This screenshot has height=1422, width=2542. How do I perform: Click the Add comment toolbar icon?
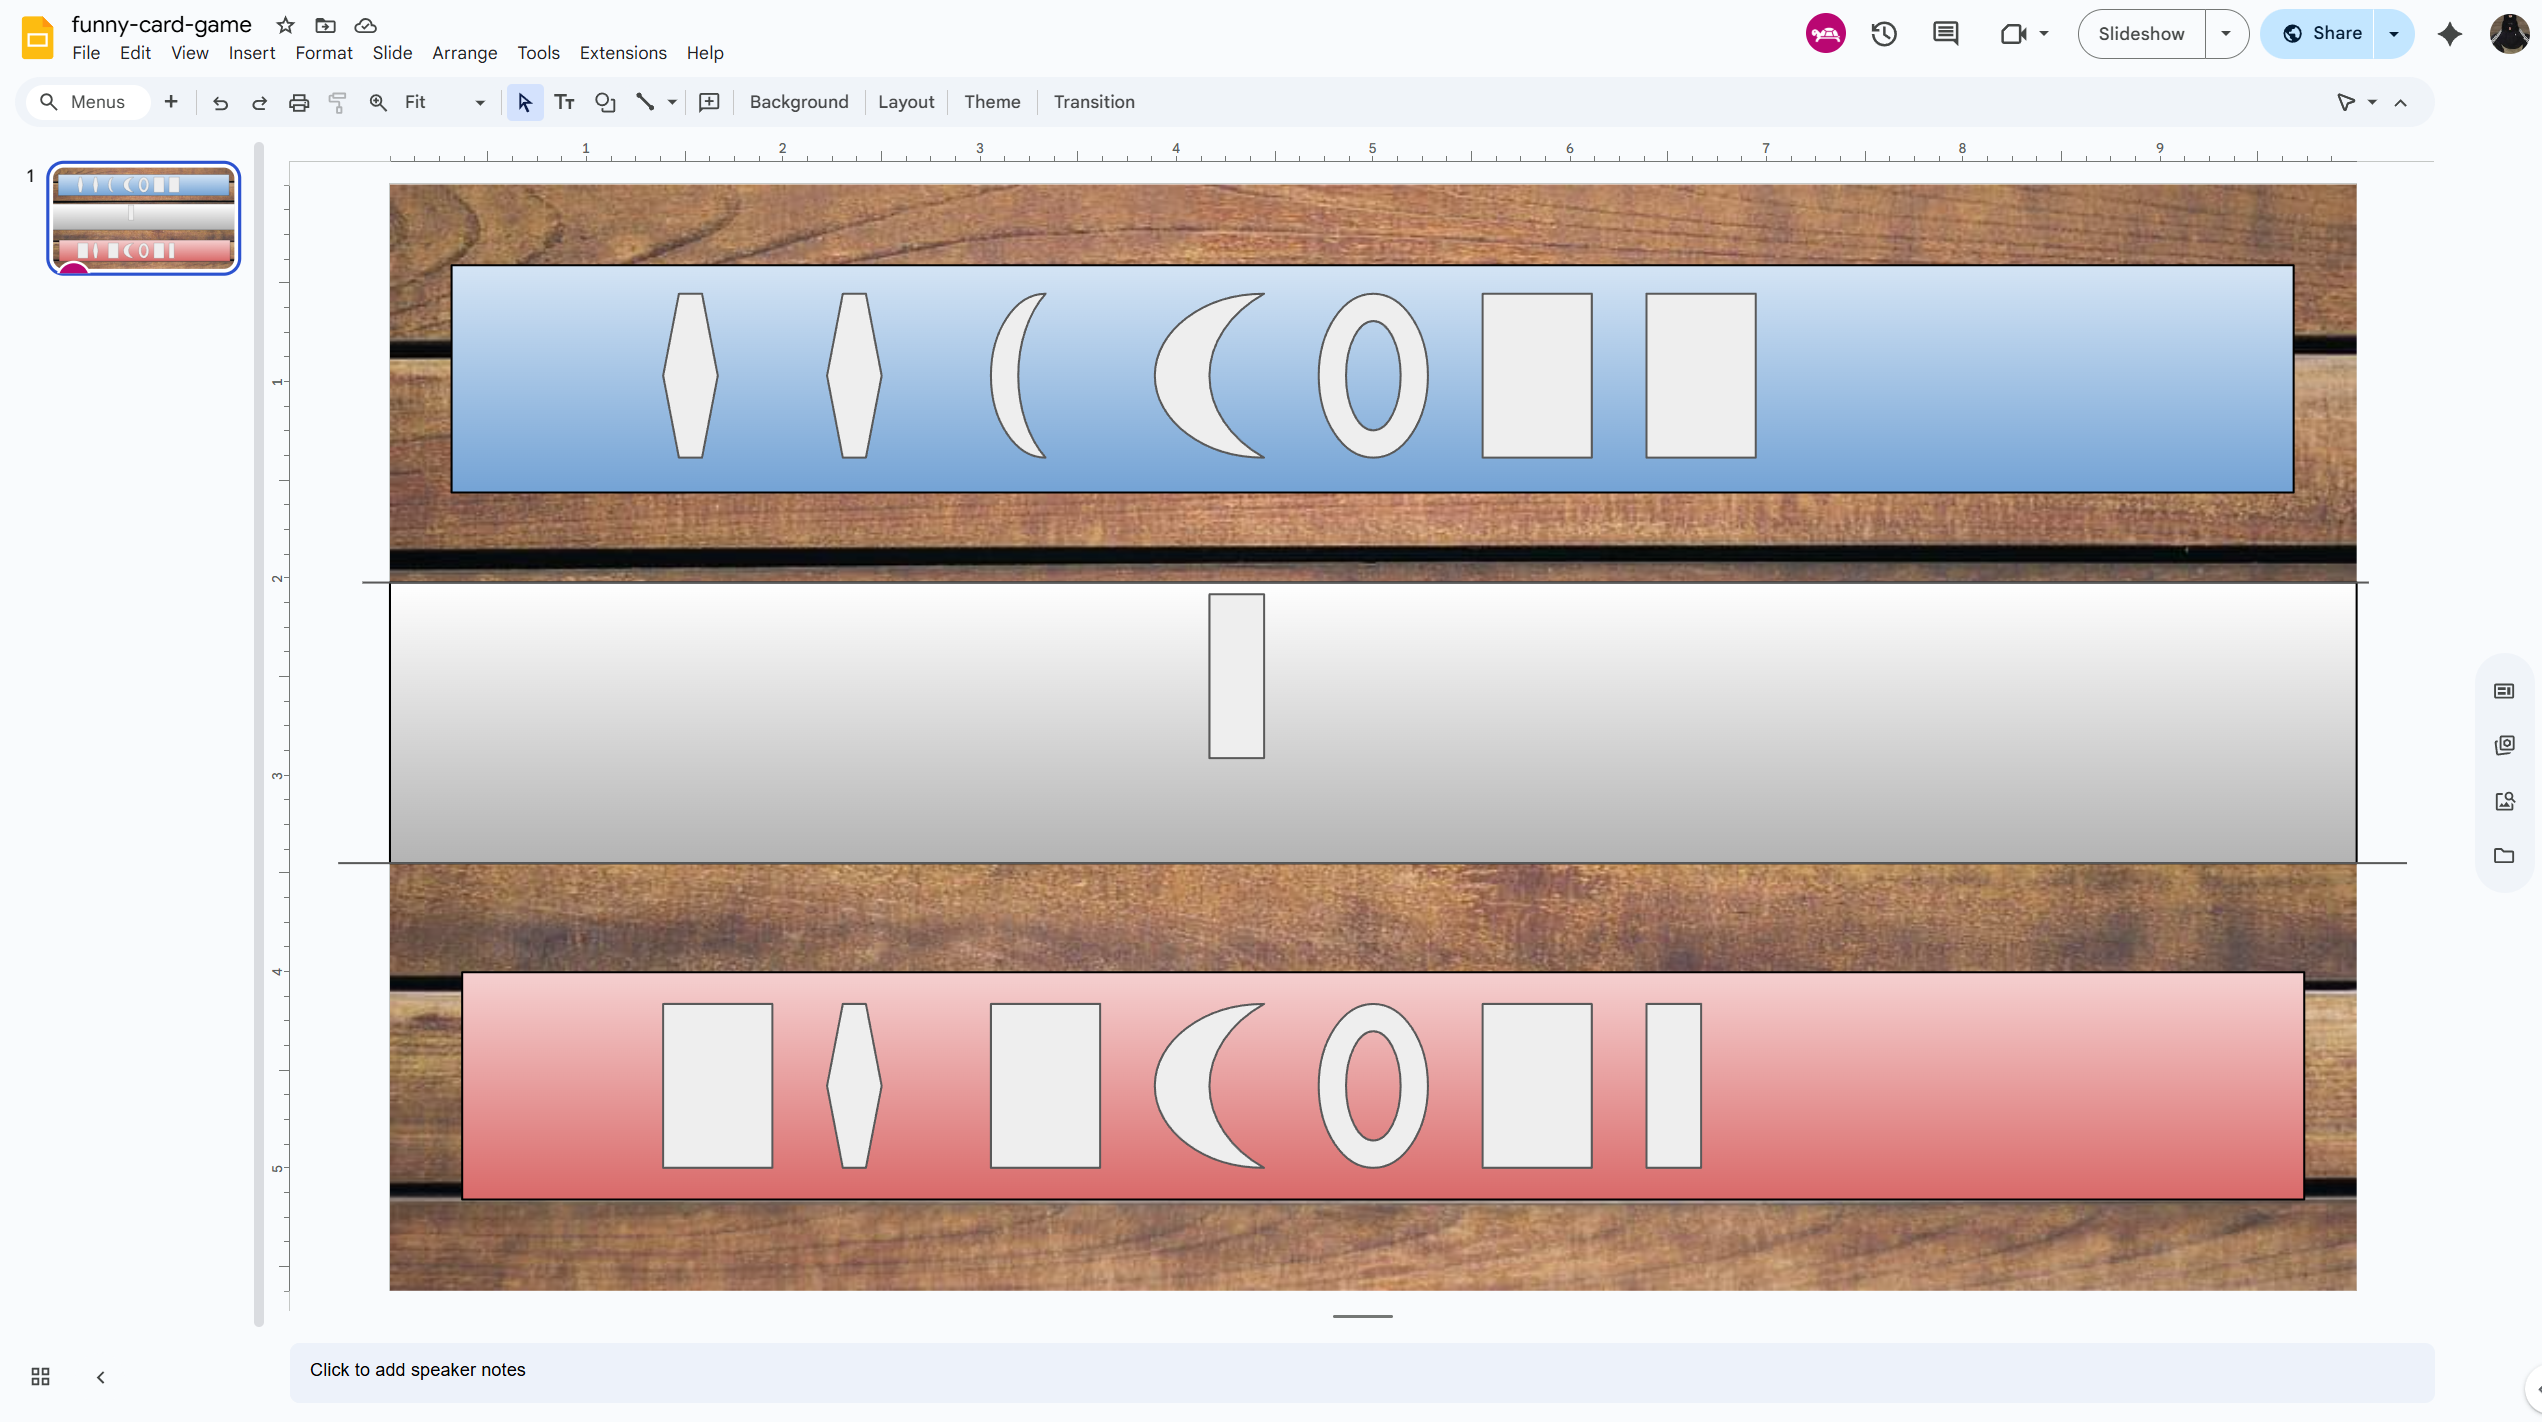click(709, 102)
